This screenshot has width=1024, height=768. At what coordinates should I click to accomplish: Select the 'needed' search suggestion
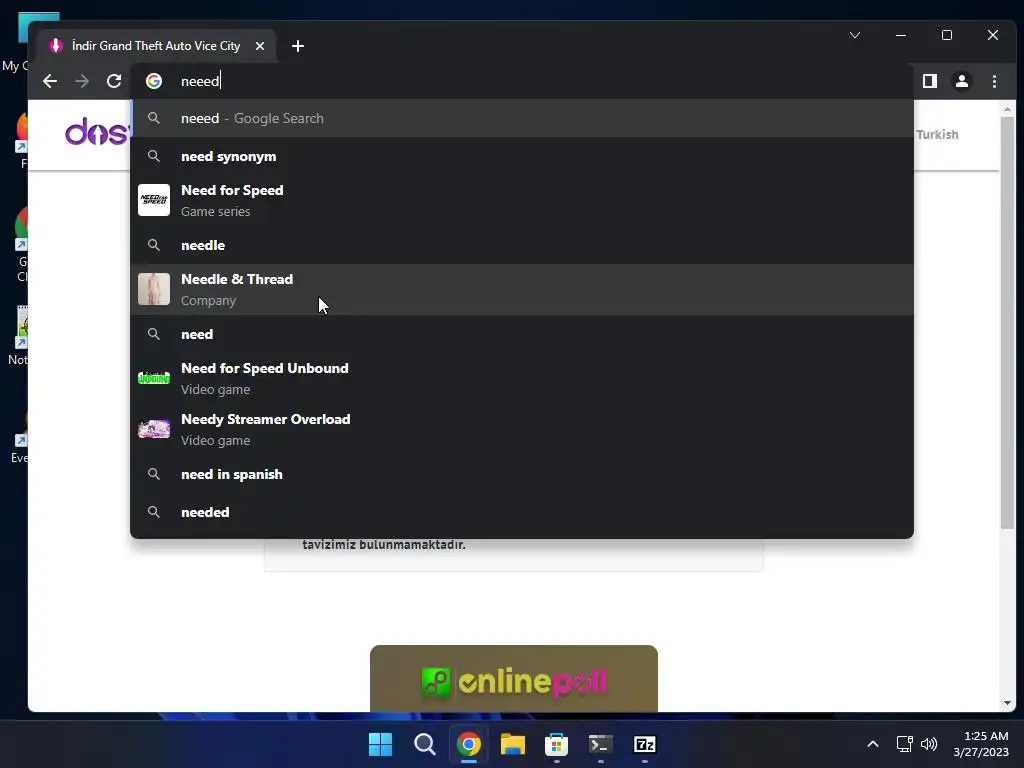(522, 512)
